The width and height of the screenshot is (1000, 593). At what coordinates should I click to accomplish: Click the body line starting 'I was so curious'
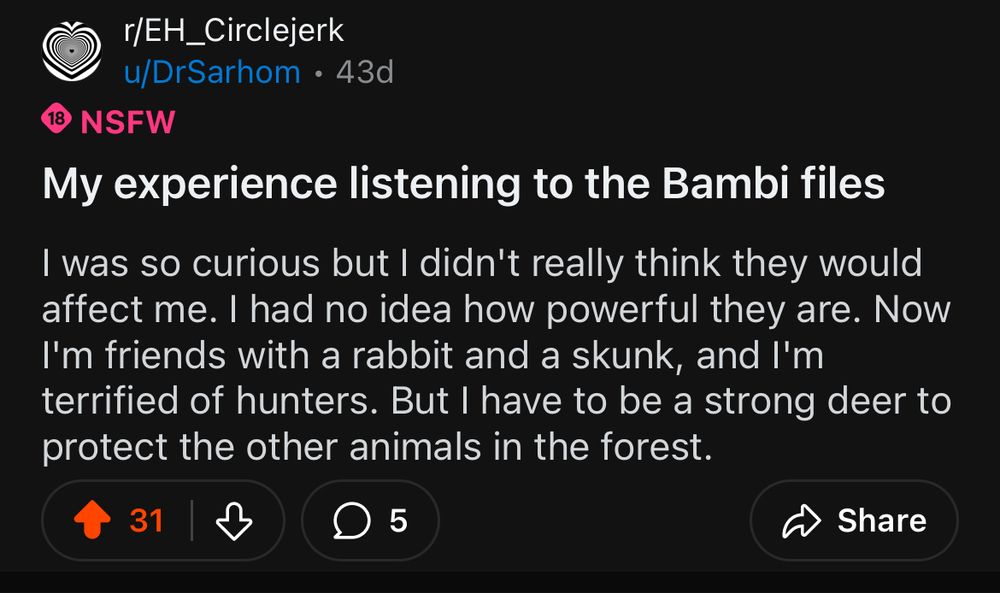[482, 263]
